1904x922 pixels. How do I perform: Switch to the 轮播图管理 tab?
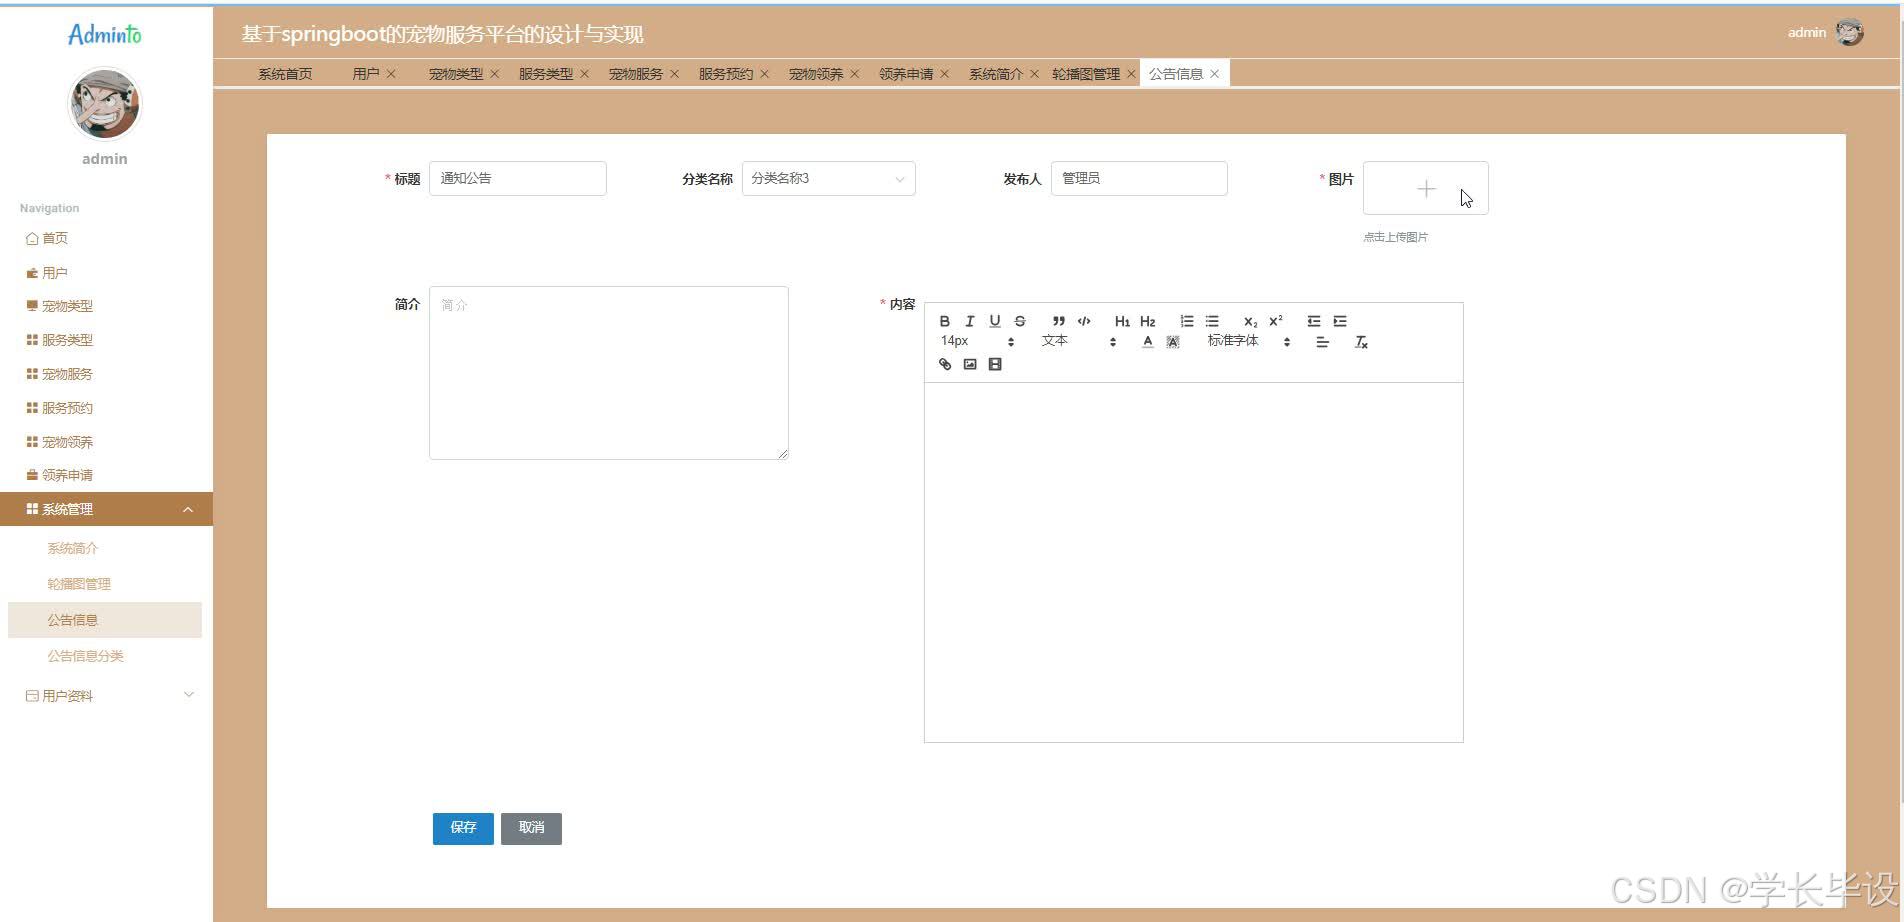tap(1086, 74)
